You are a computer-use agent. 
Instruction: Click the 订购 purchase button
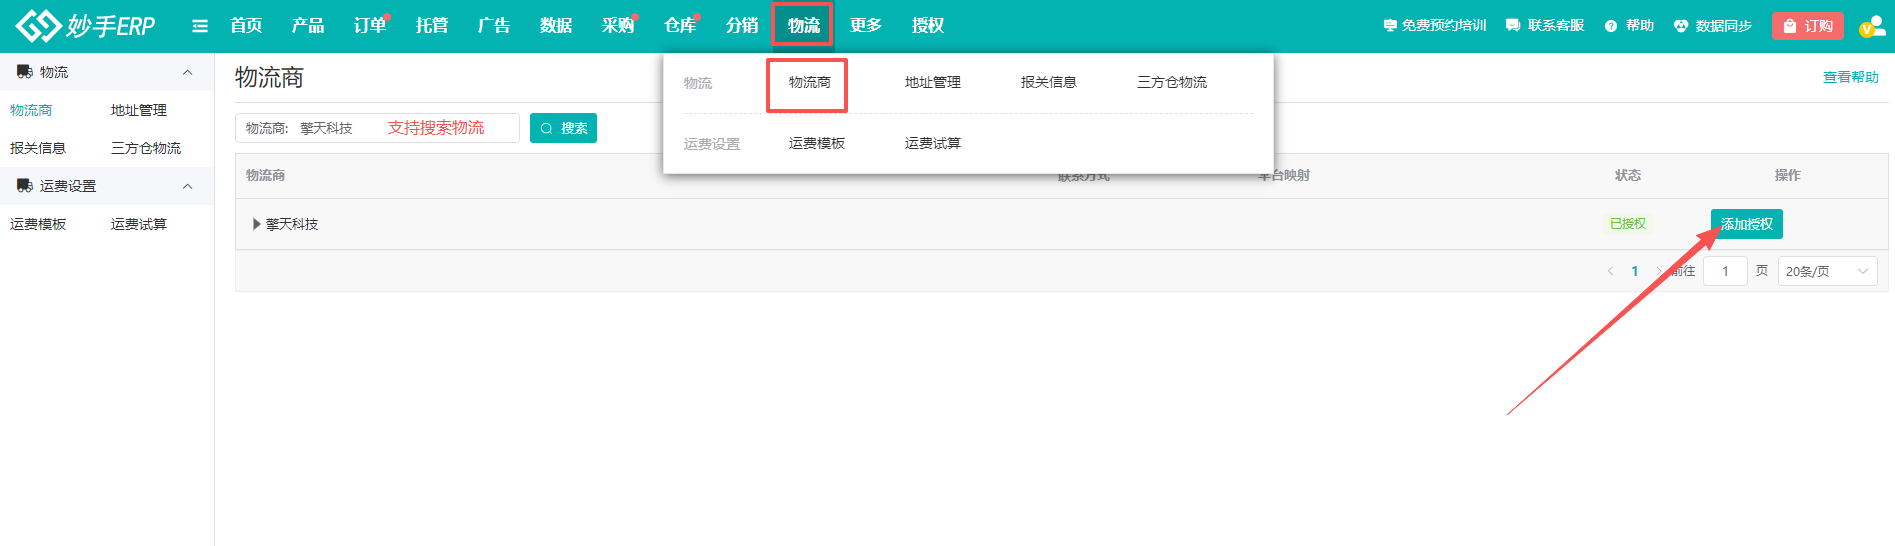(1807, 26)
